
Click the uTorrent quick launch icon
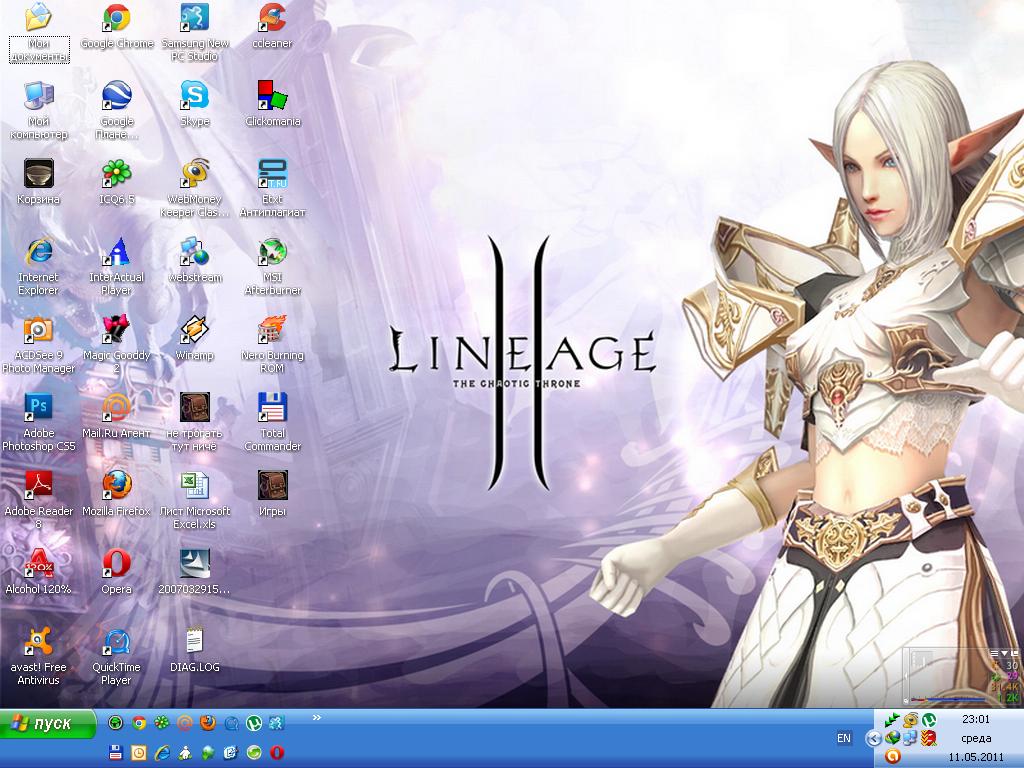tap(253, 722)
